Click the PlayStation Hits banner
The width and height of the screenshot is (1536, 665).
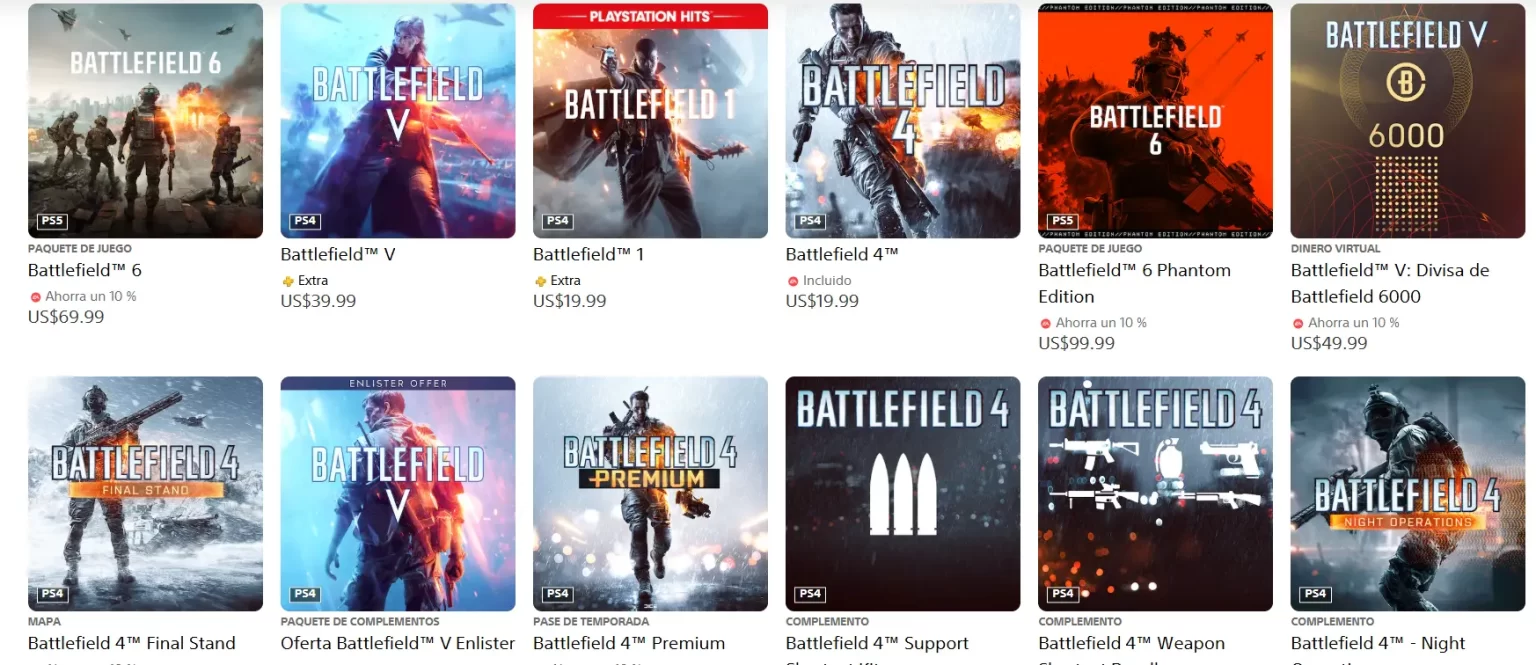click(x=650, y=17)
